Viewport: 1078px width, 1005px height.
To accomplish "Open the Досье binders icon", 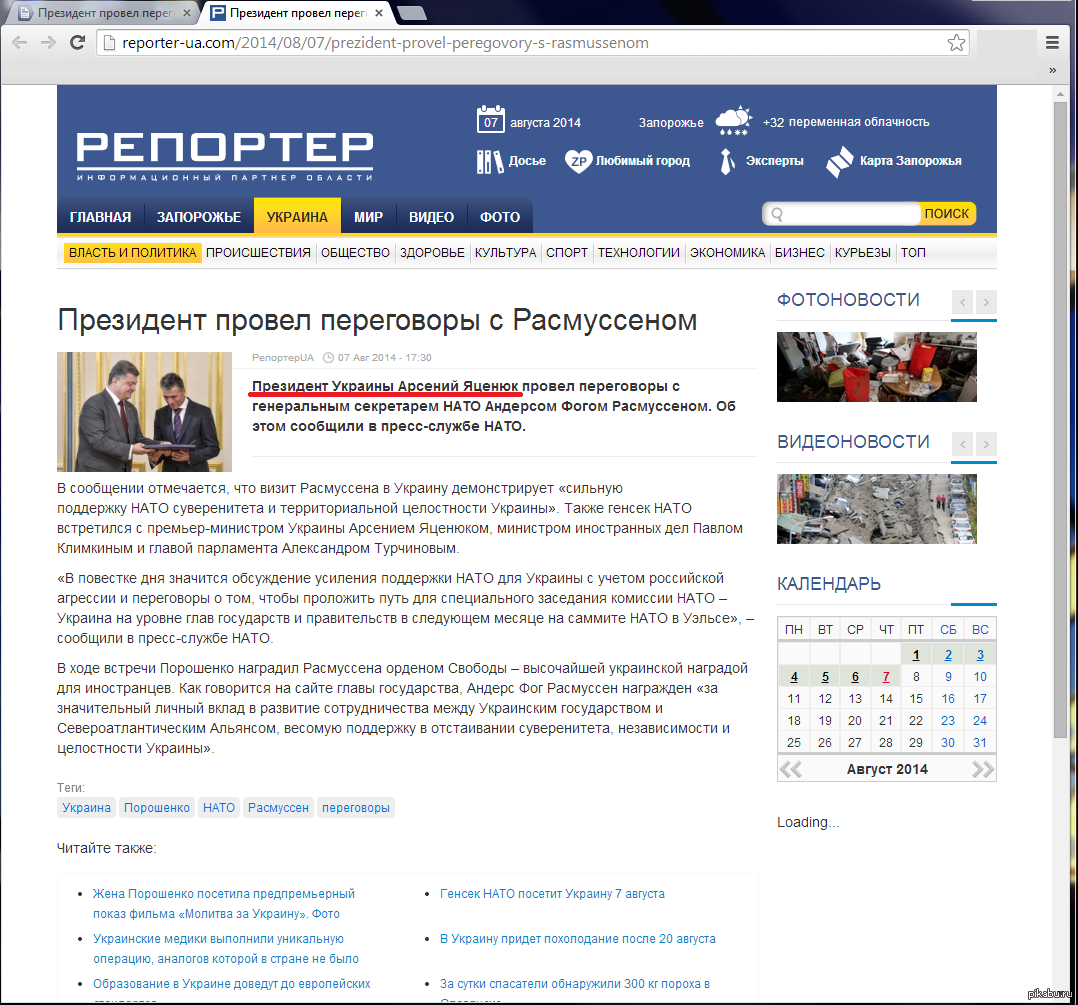I will click(x=490, y=161).
